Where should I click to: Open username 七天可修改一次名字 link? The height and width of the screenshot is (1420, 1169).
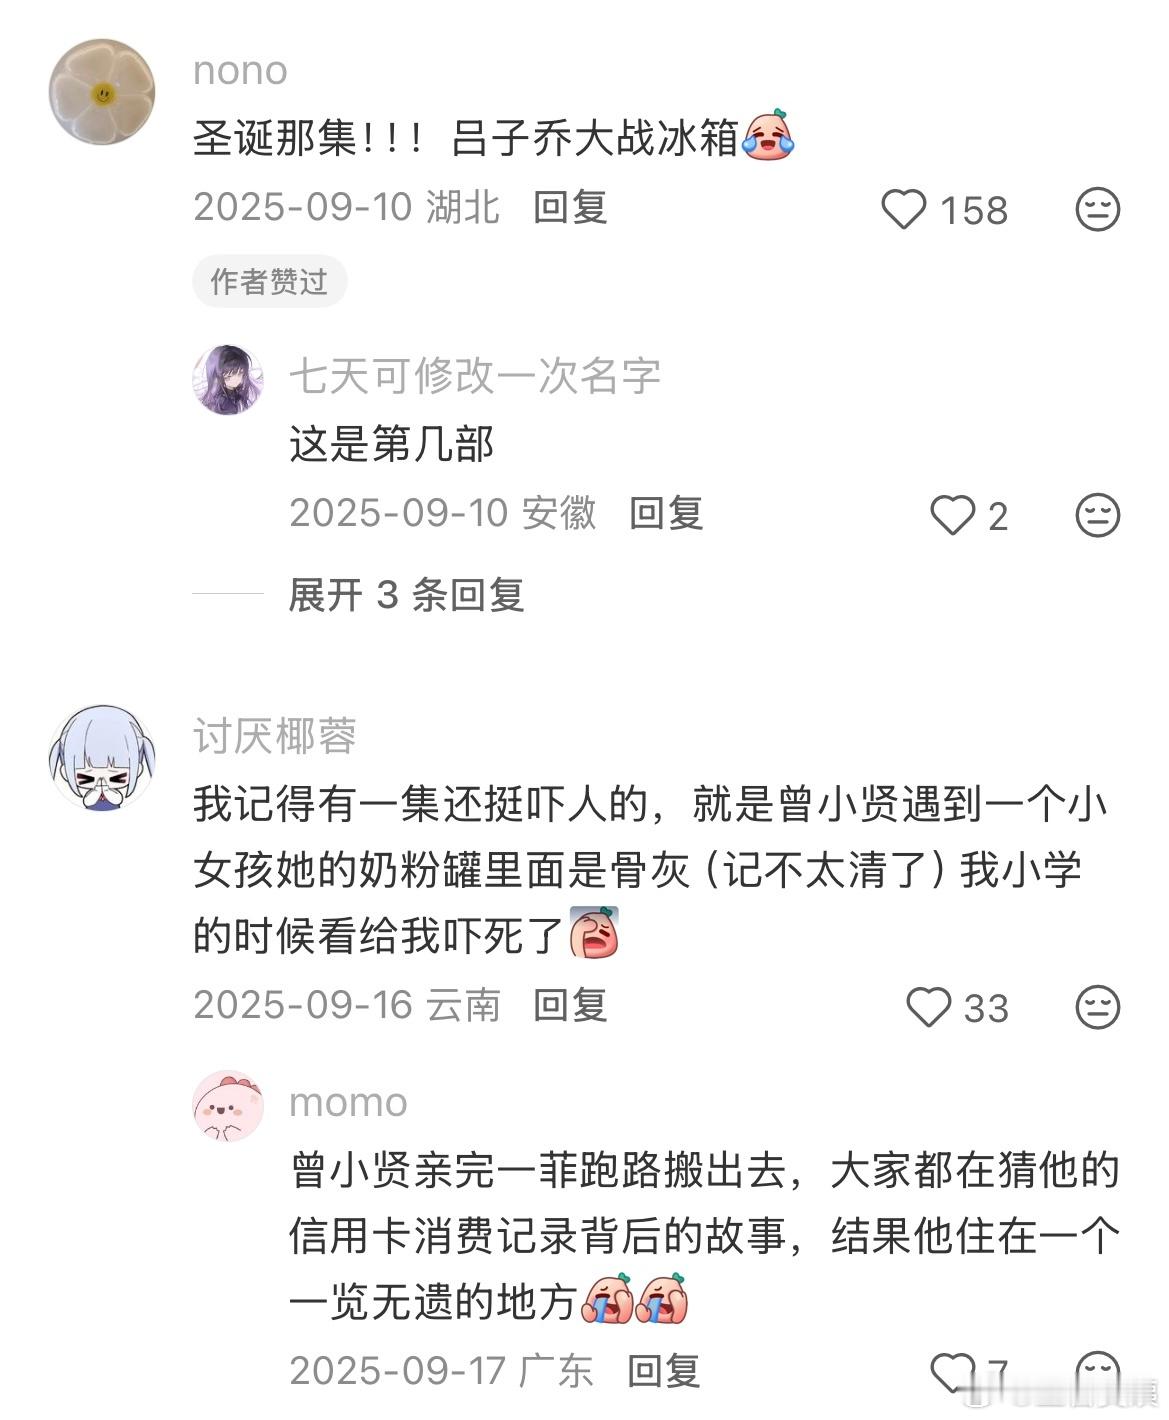[475, 376]
